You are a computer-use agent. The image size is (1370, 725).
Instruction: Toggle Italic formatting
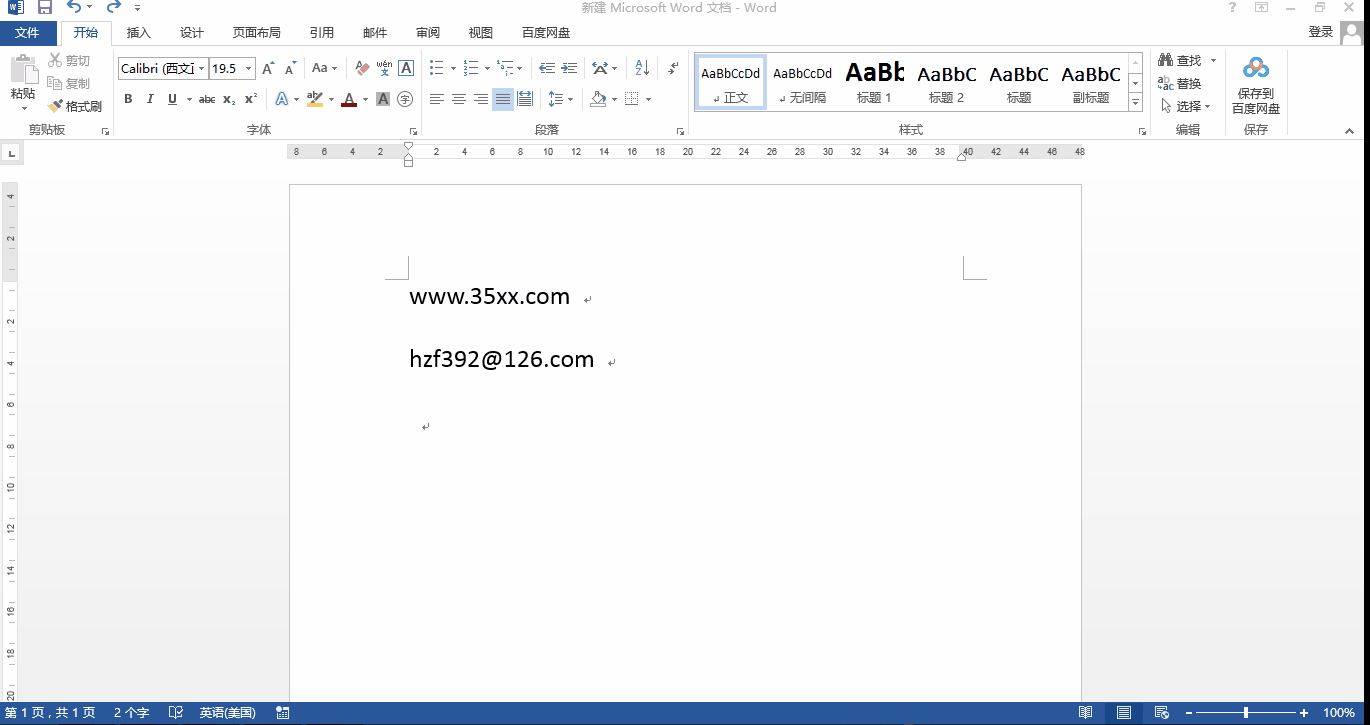[150, 99]
